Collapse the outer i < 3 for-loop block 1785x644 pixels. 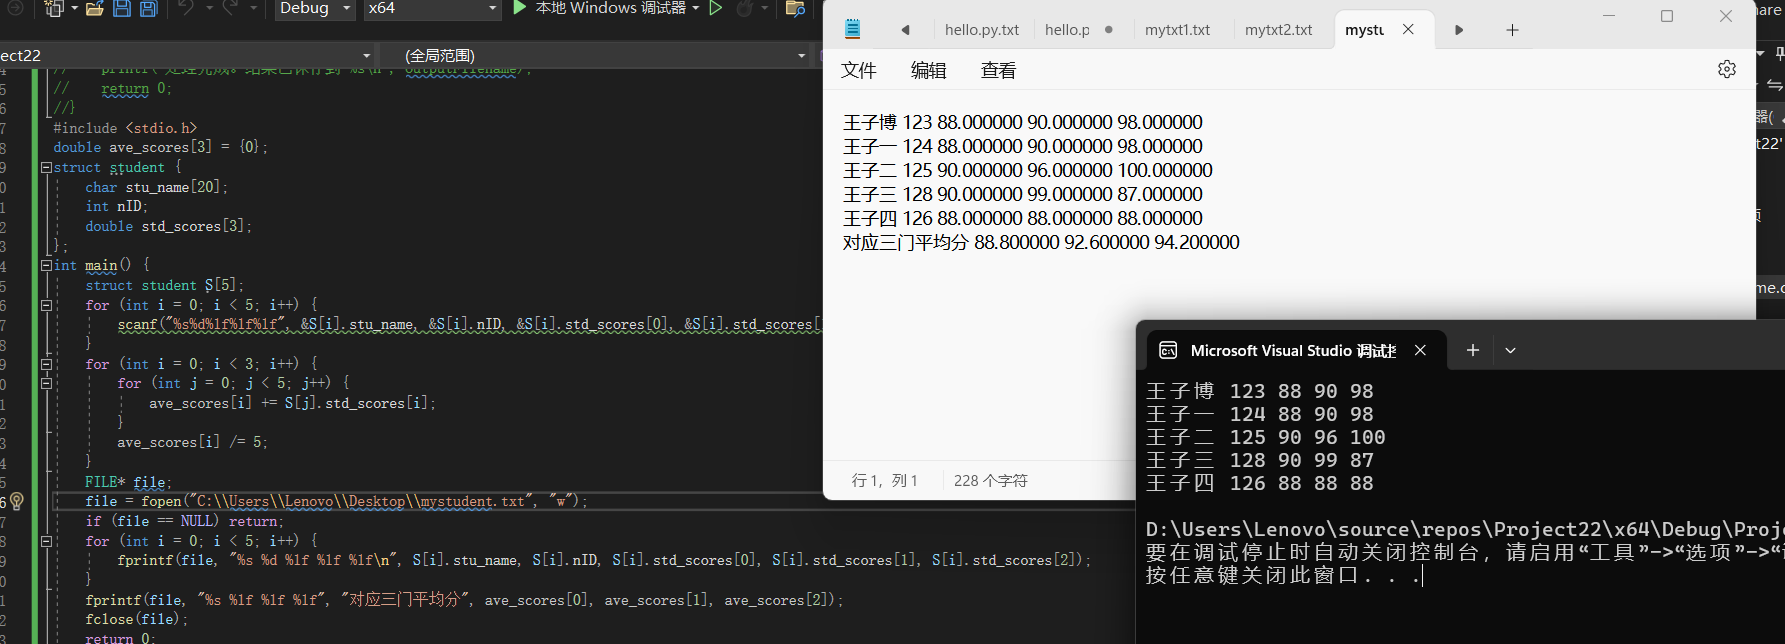(x=46, y=364)
